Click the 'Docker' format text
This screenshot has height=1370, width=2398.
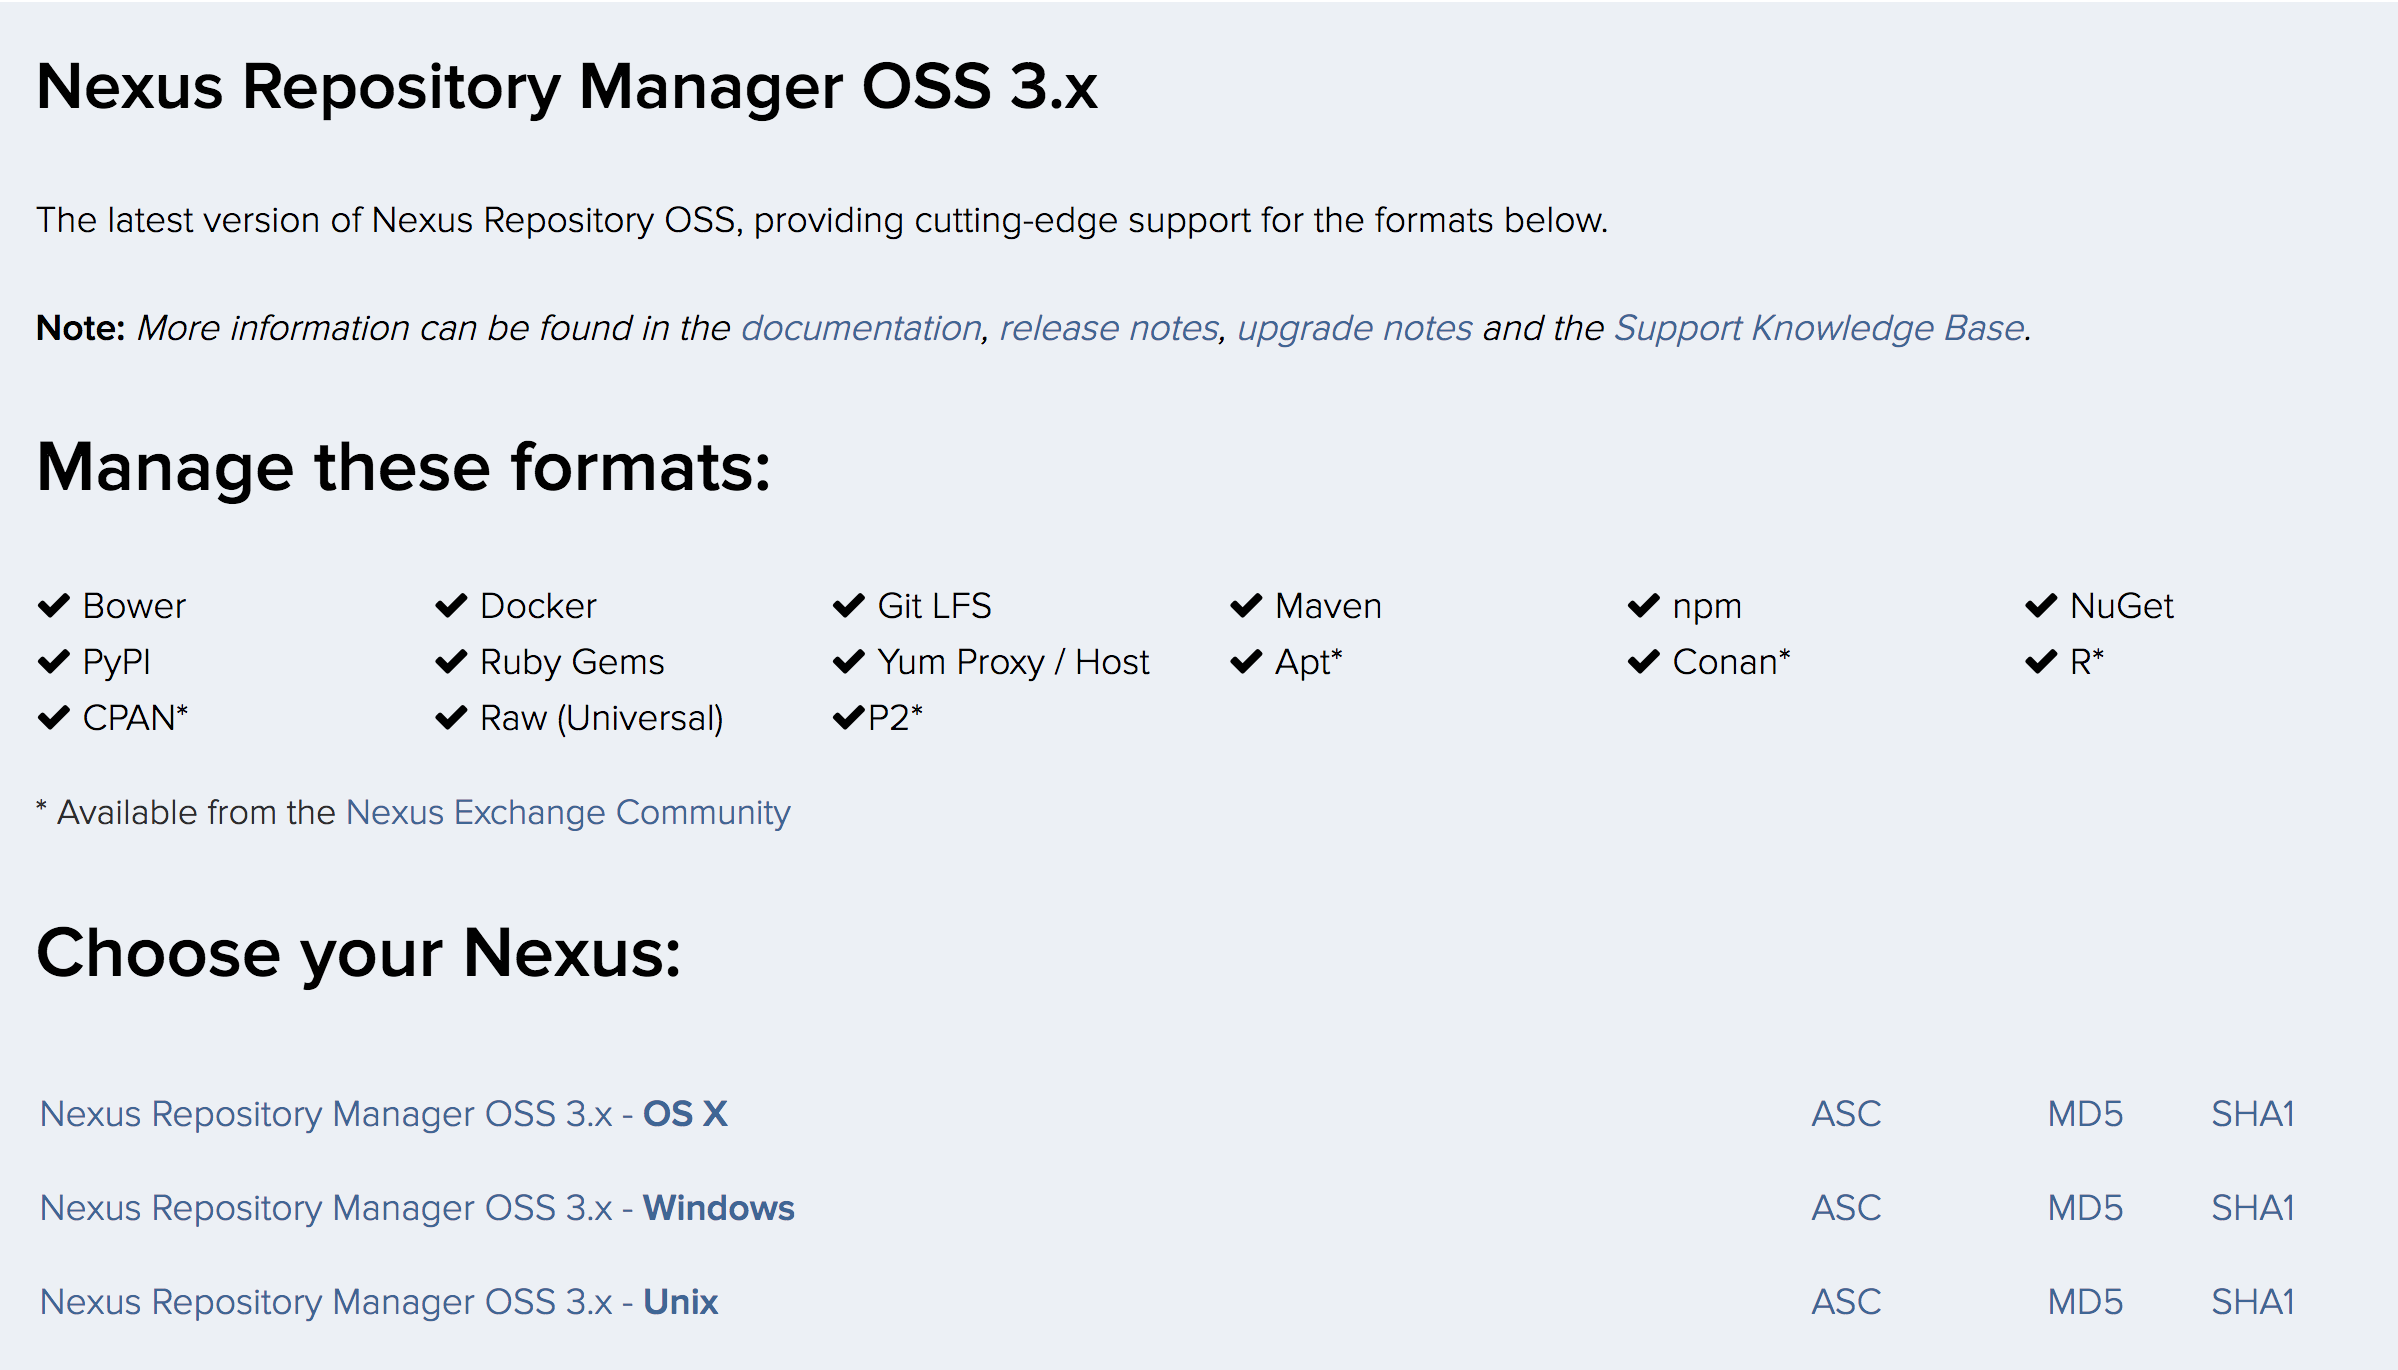point(538,606)
